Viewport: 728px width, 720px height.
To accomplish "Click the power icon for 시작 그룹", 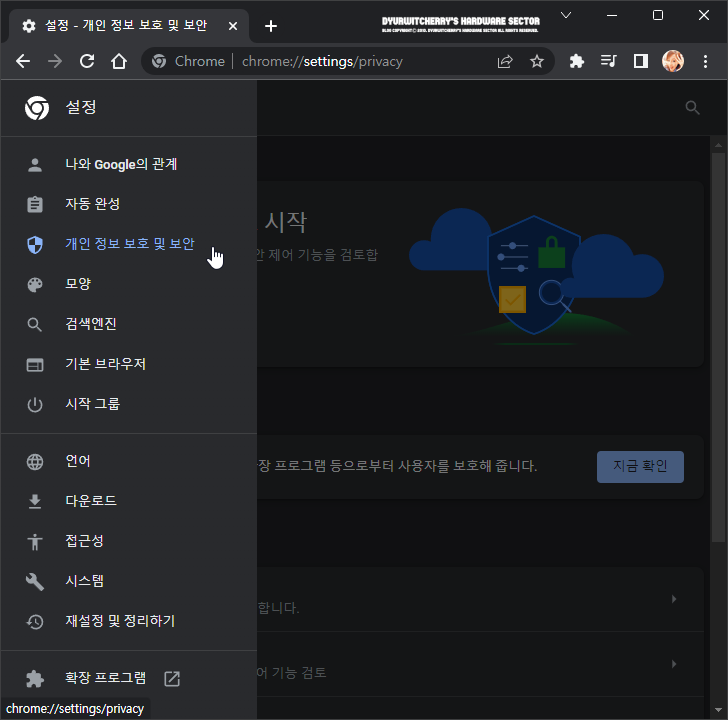I will point(35,405).
